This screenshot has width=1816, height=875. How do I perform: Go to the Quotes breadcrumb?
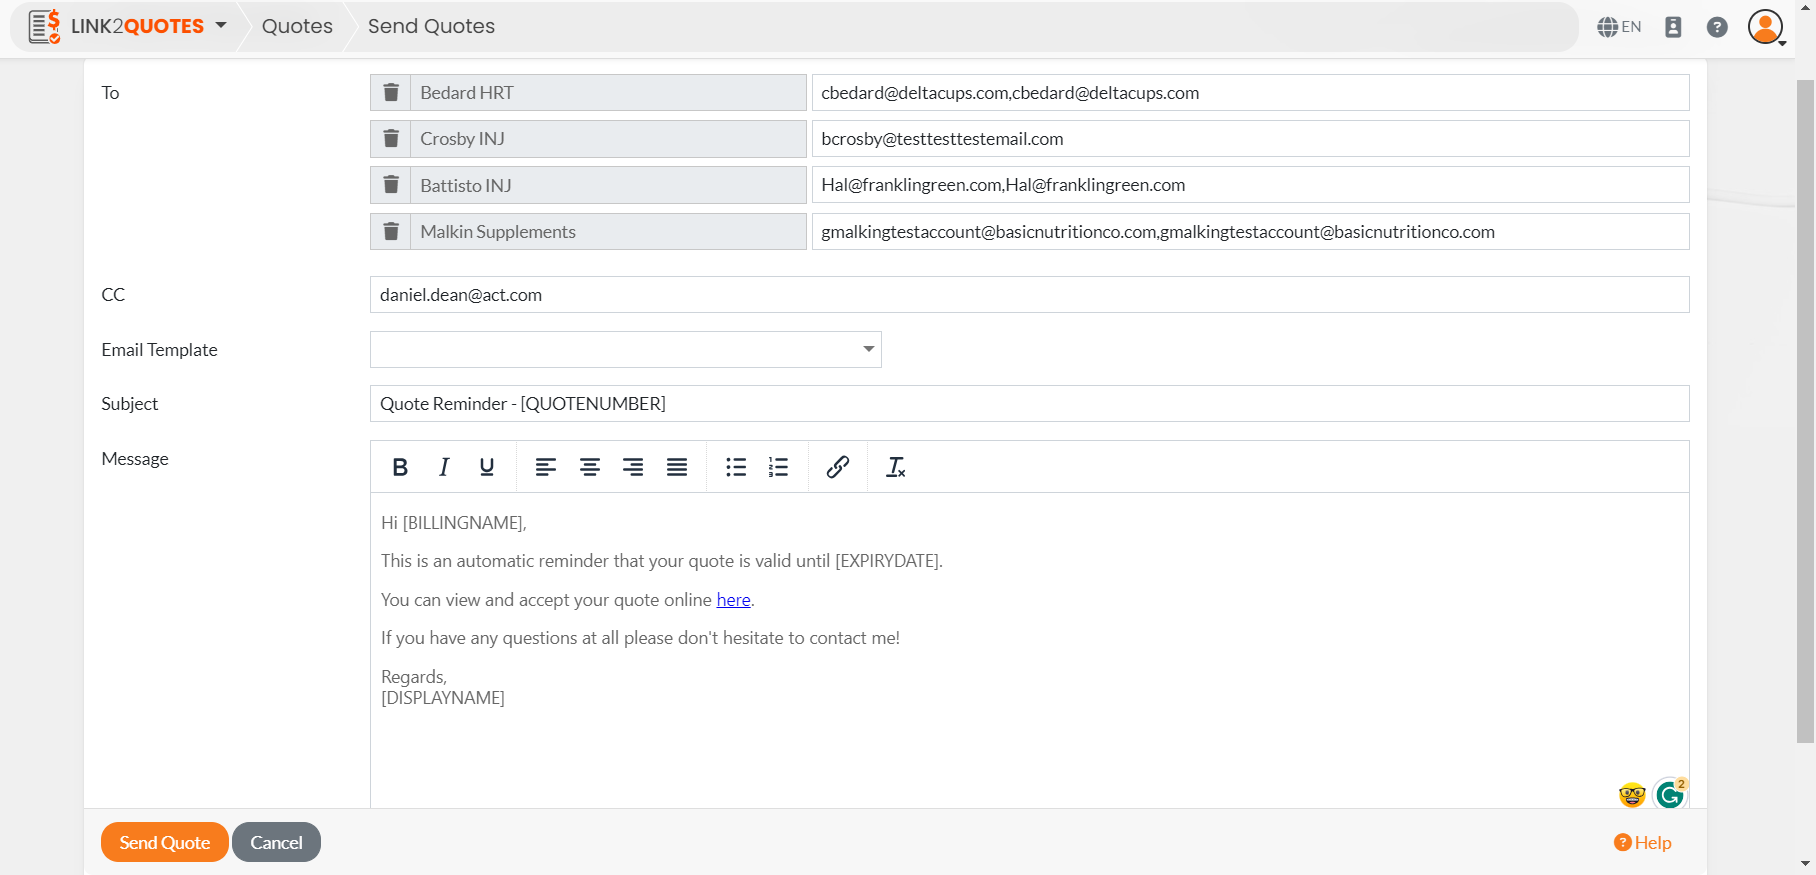pos(297,26)
